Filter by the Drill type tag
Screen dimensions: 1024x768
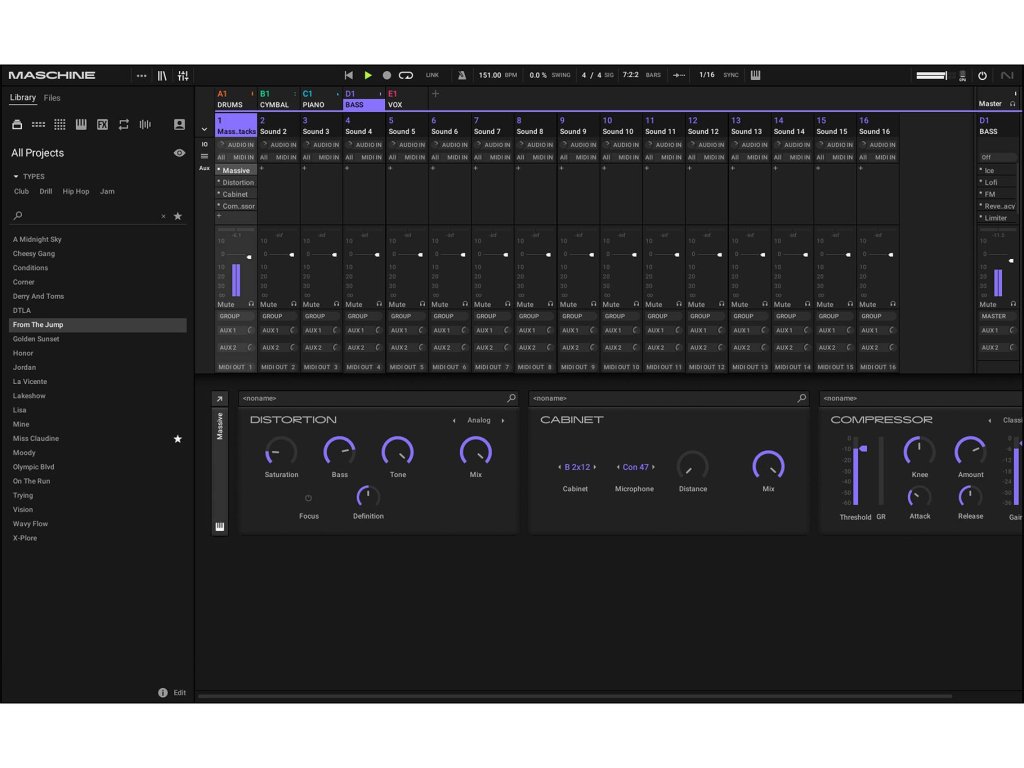coord(46,191)
